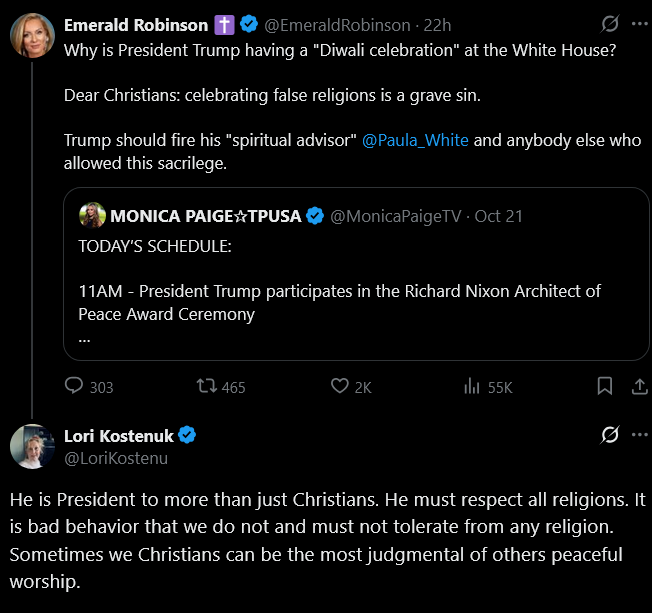Click the Grok icon on Lori's reply
The width and height of the screenshot is (652, 613).
608,435
